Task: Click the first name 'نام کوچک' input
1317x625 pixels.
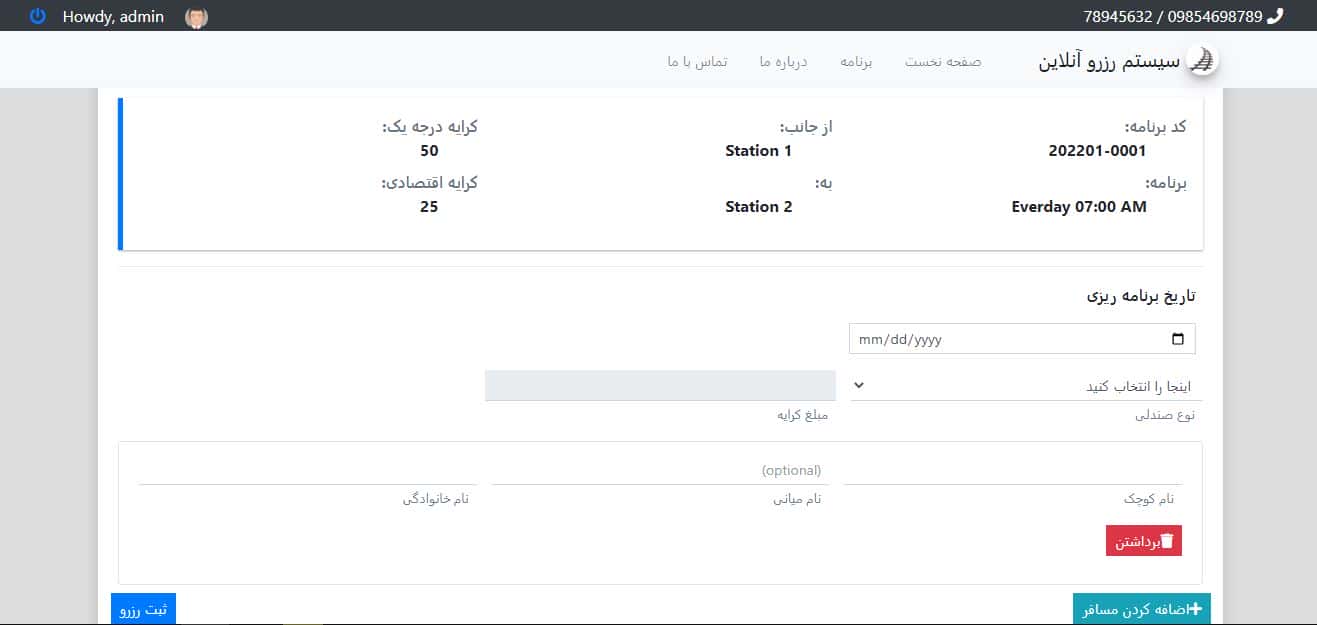Action: 1013,470
